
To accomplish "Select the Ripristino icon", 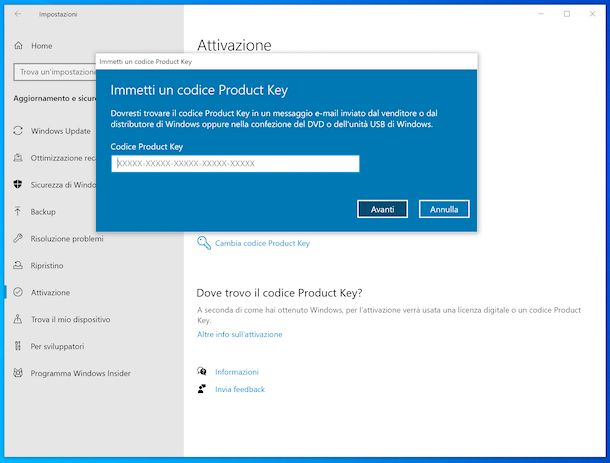I will (18, 266).
